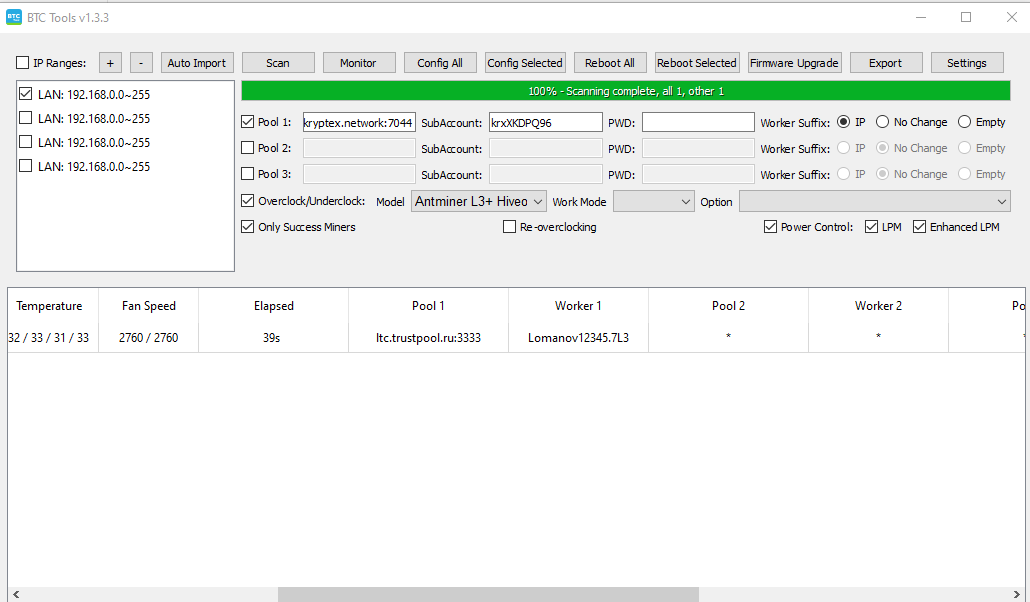This screenshot has height=602, width=1030.
Task: Click the minus button to remove IP range
Action: pos(141,63)
